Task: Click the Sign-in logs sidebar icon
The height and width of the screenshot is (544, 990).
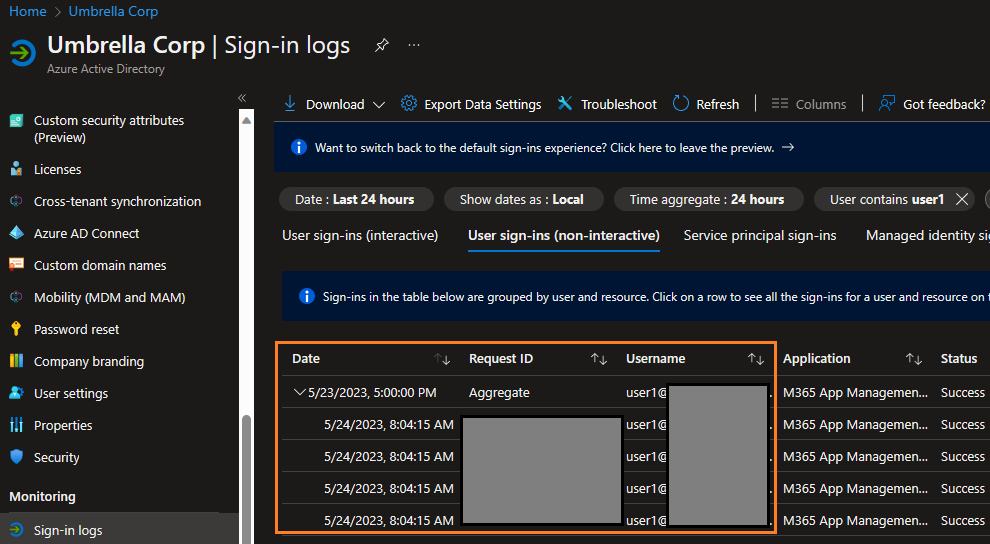Action: [16, 530]
